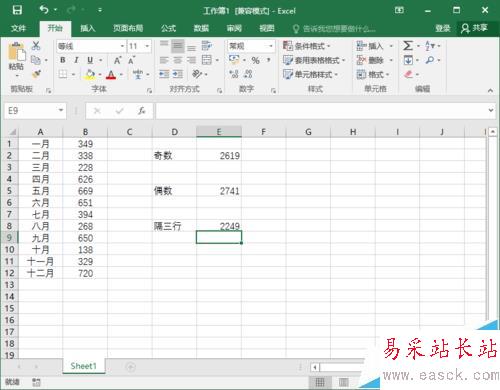The image size is (500, 390).
Task: Apply the red font color A
Action: pyautogui.click(x=111, y=75)
